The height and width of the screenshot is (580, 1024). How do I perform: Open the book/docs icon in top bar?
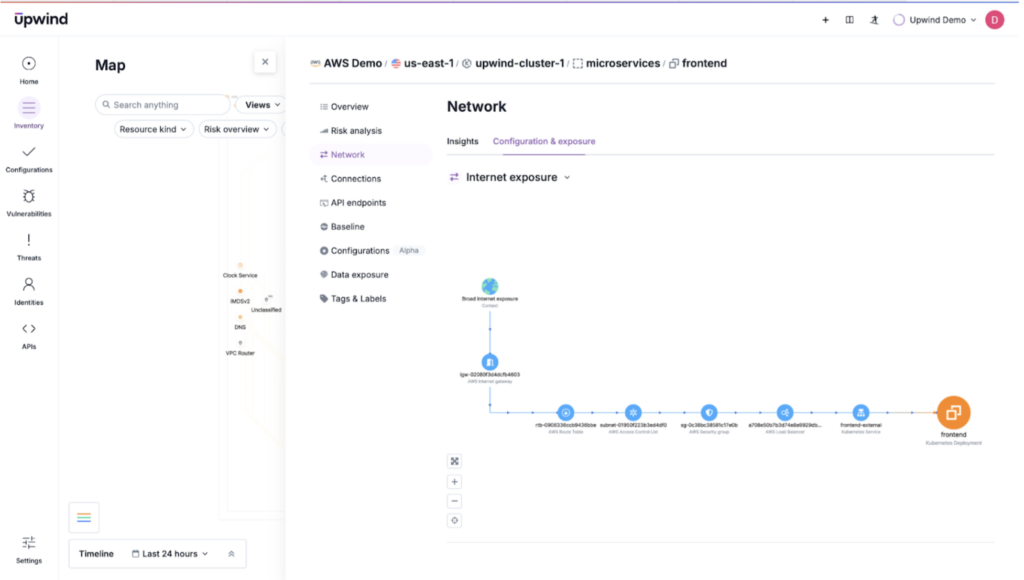pyautogui.click(x=850, y=20)
